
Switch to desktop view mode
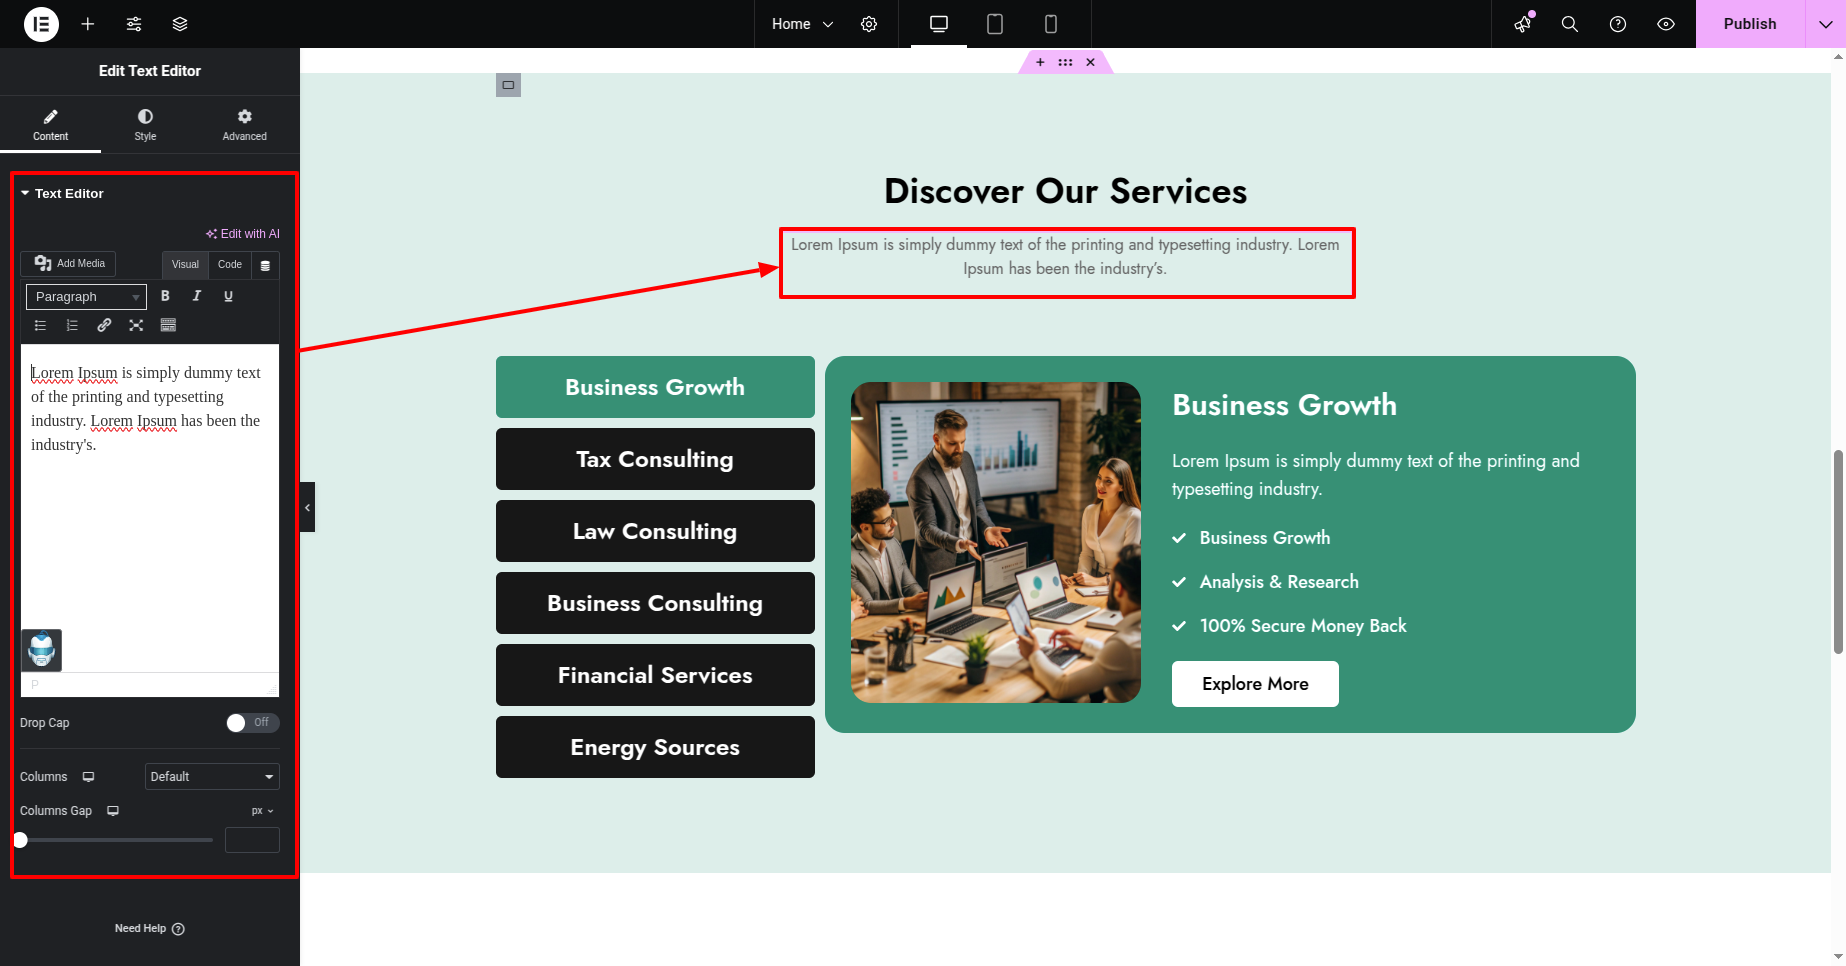pos(939,24)
